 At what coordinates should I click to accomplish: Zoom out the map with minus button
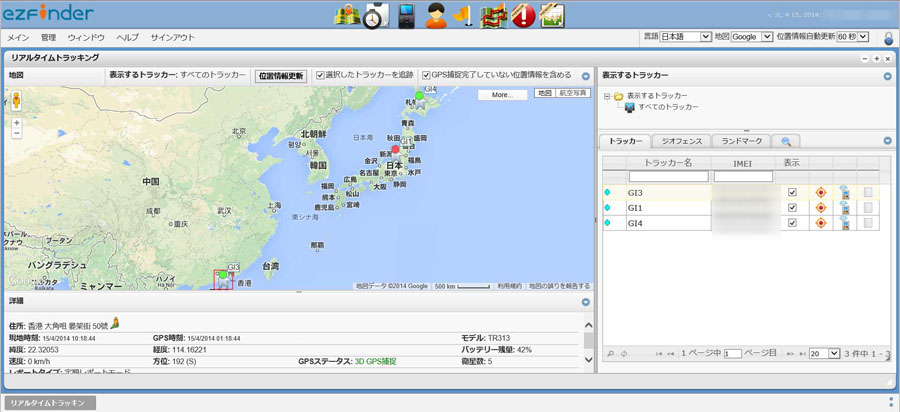tap(17, 133)
